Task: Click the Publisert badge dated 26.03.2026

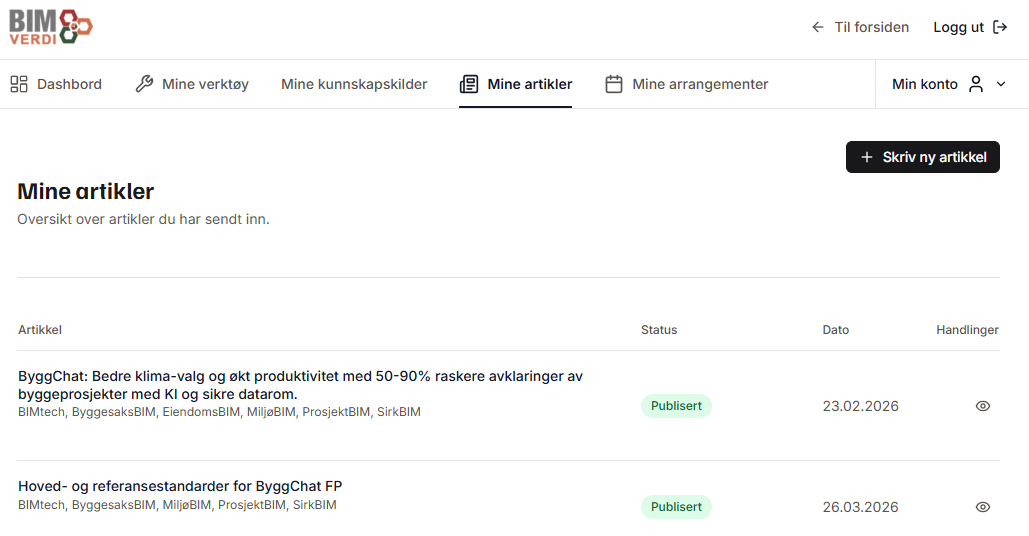Action: tap(676, 507)
